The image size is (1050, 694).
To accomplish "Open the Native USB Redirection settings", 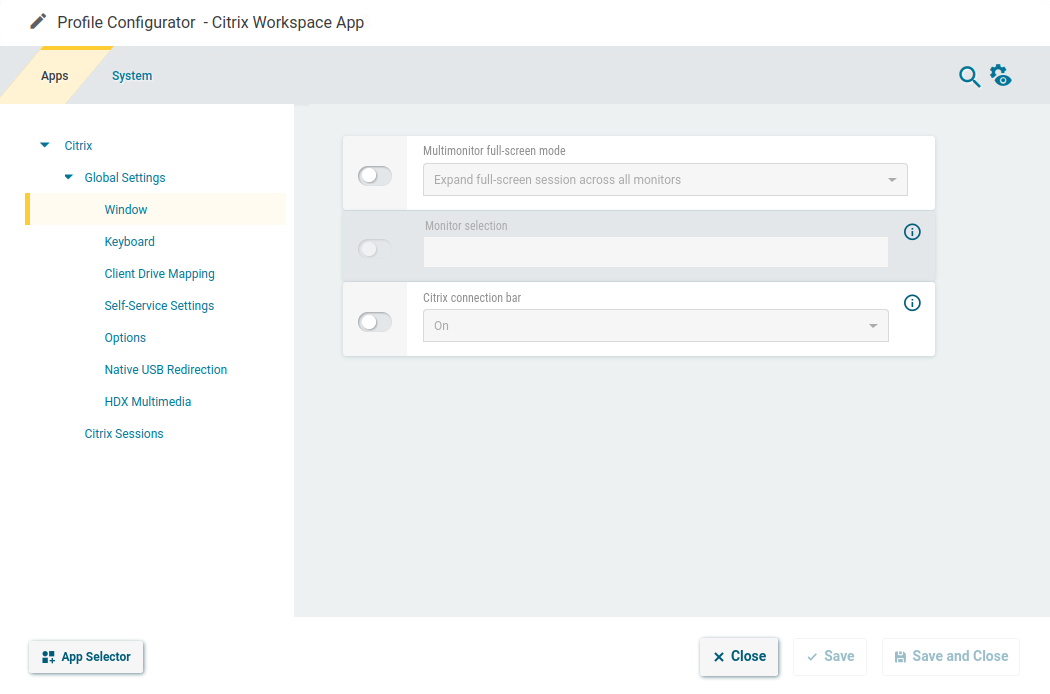I will pyautogui.click(x=166, y=369).
